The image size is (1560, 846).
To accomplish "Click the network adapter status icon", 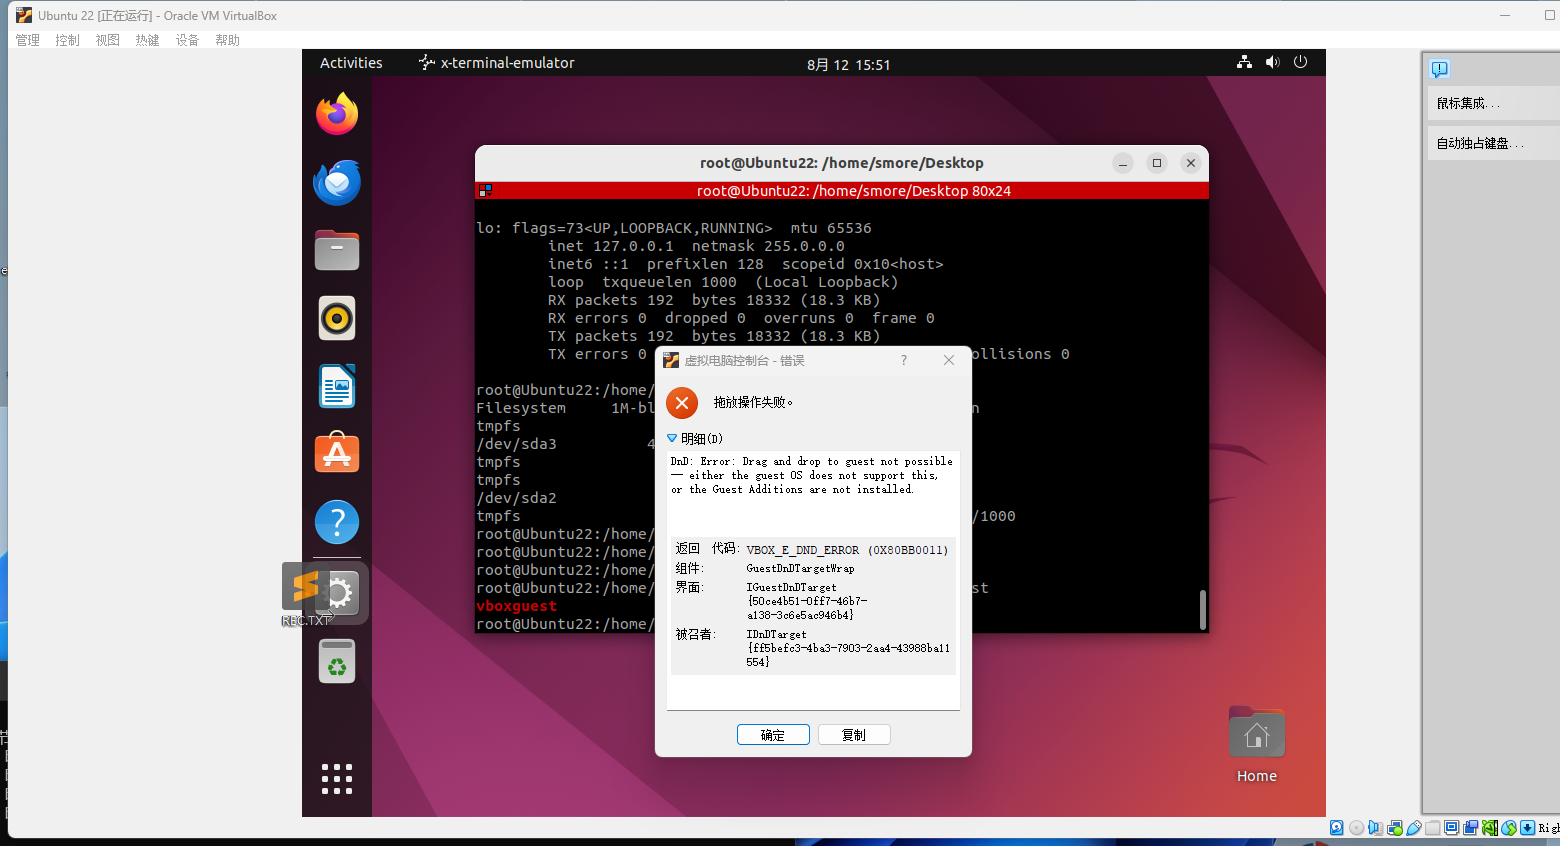I will click(x=1395, y=828).
